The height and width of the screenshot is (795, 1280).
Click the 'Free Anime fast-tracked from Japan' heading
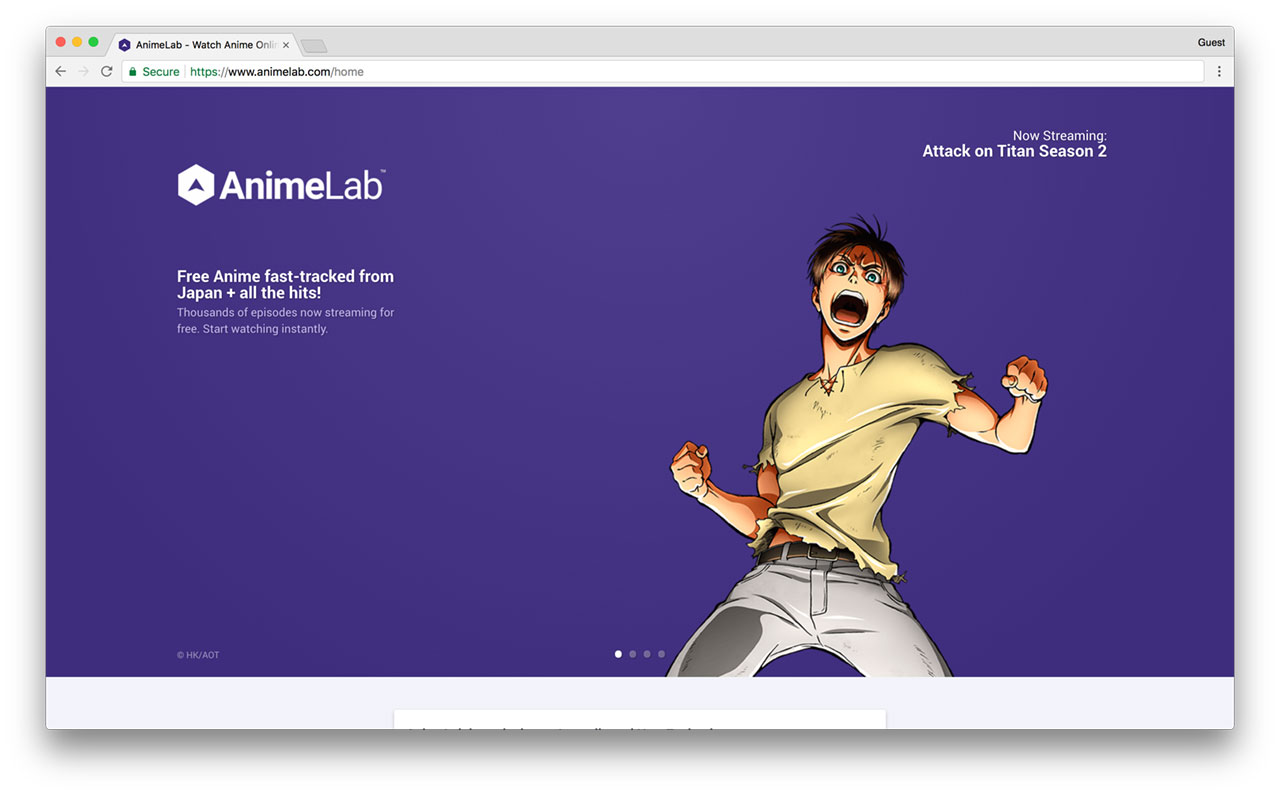tap(285, 284)
